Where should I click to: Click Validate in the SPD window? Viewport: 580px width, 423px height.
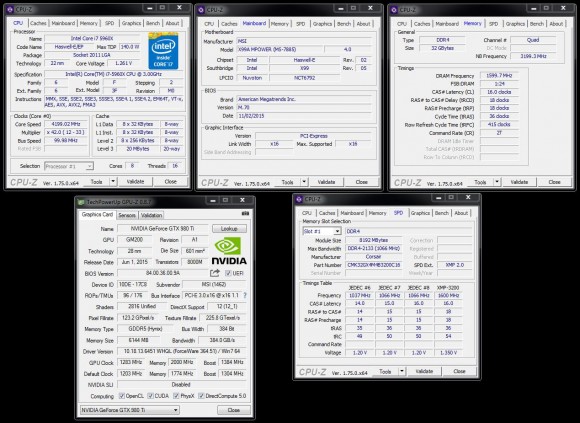(424, 371)
